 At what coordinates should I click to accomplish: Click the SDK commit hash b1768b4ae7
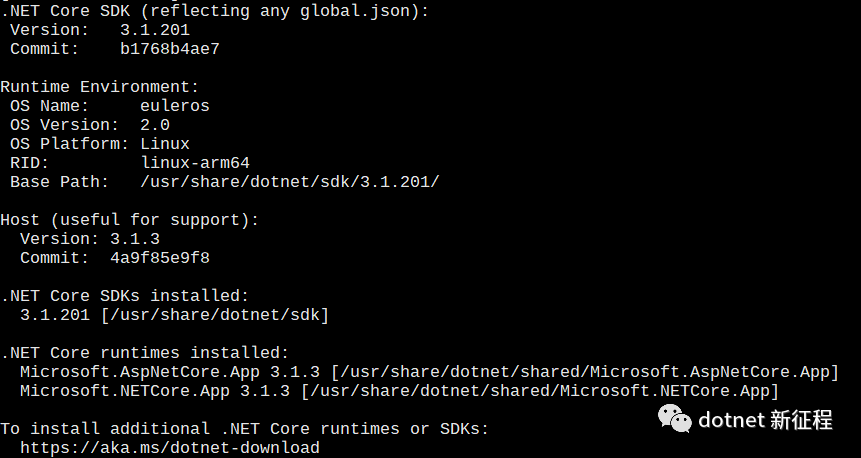(x=169, y=49)
